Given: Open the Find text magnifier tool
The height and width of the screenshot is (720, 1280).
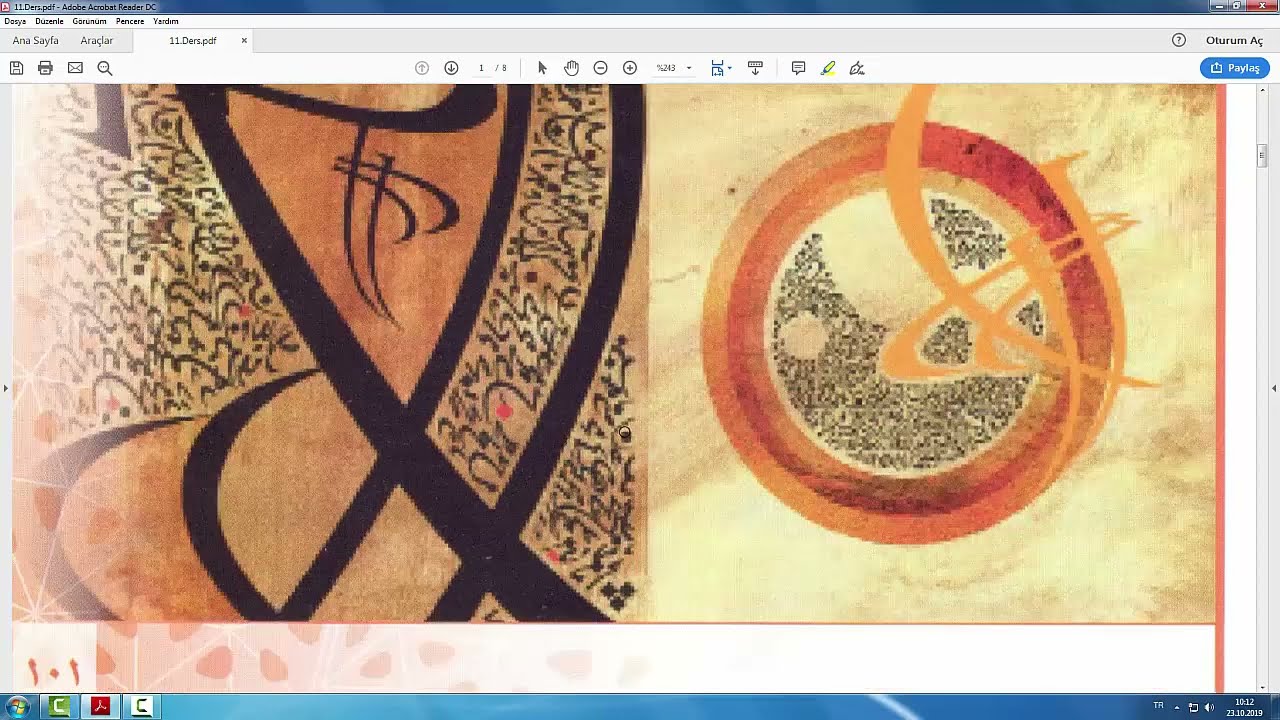Looking at the screenshot, I should (x=105, y=68).
